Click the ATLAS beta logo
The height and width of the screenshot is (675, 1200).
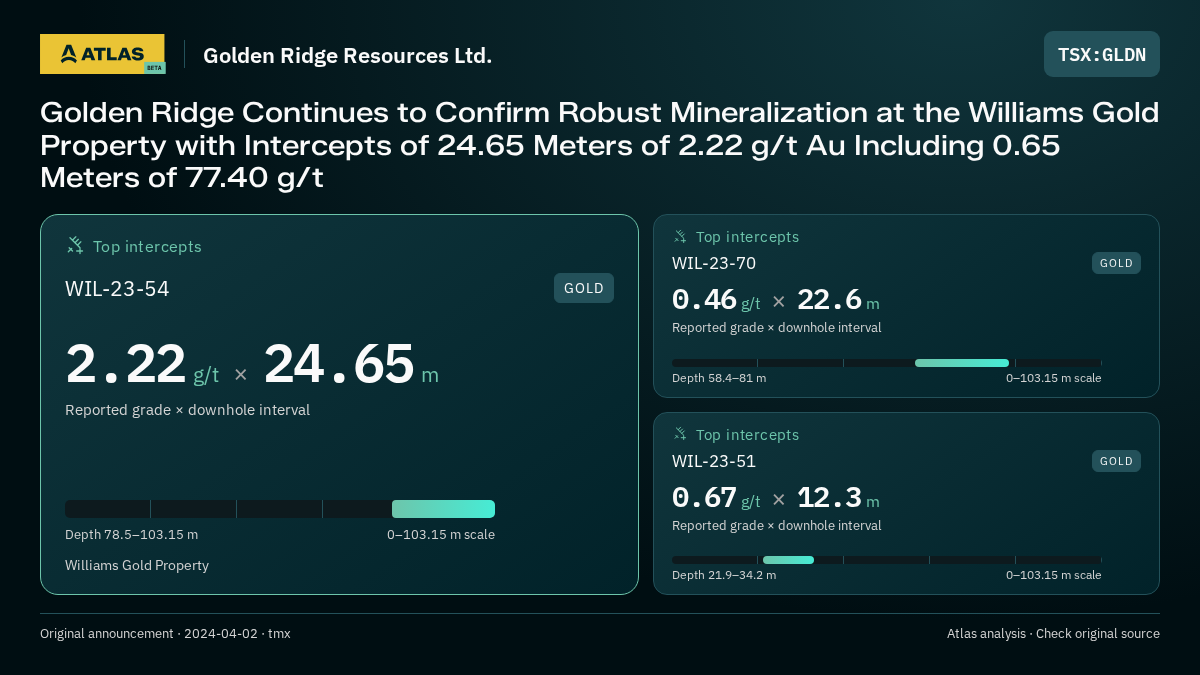[x=102, y=54]
